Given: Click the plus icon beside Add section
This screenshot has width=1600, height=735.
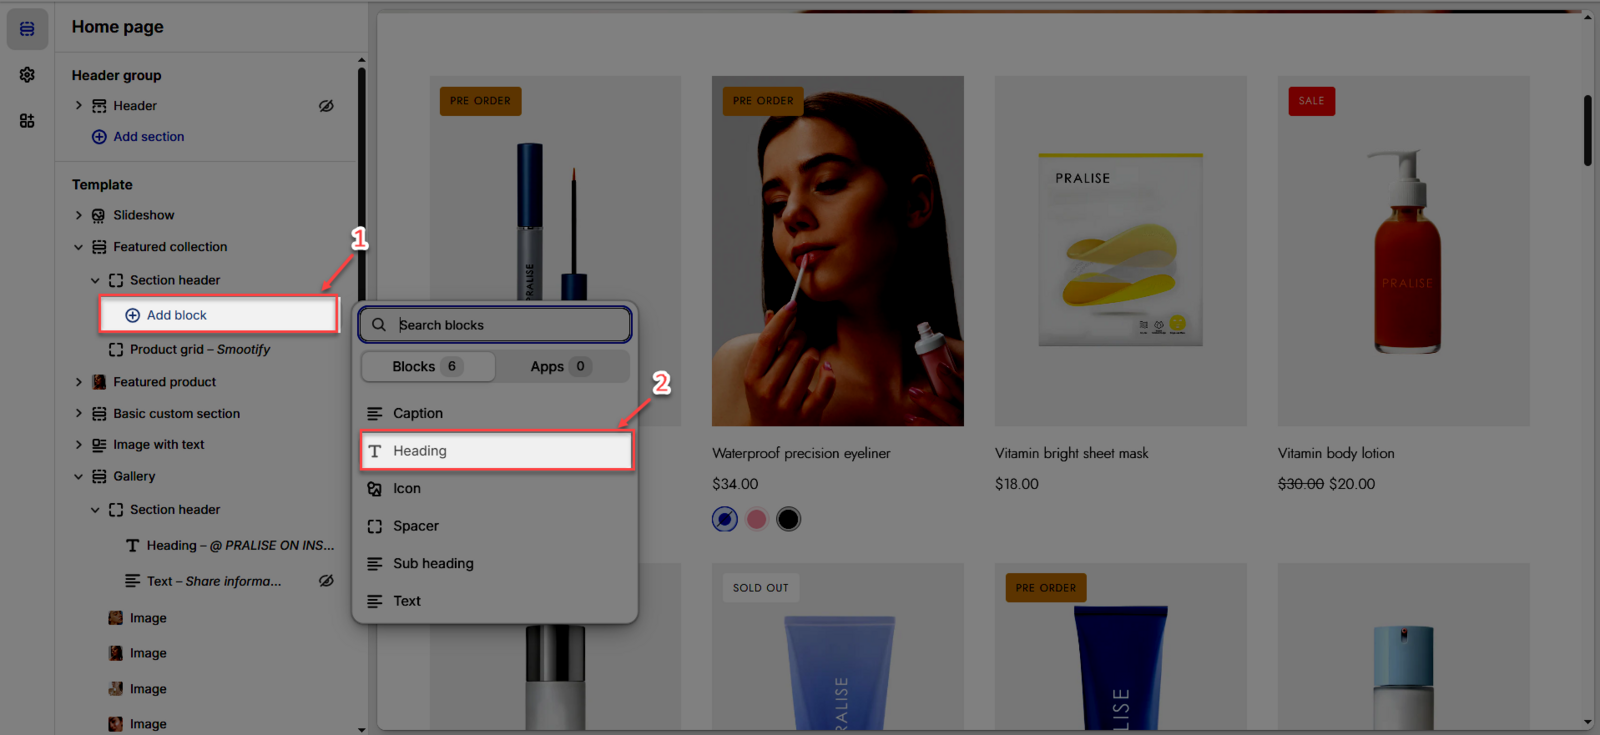Looking at the screenshot, I should 99,137.
